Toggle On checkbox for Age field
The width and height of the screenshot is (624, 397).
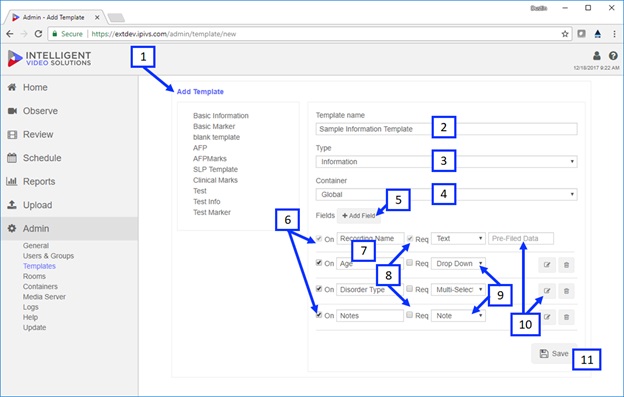pos(319,263)
